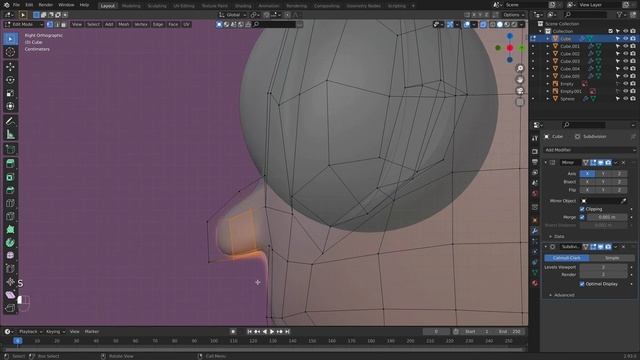Toggle Mirror Flip Z button
This screenshot has width=640, height=360.
click(x=619, y=190)
